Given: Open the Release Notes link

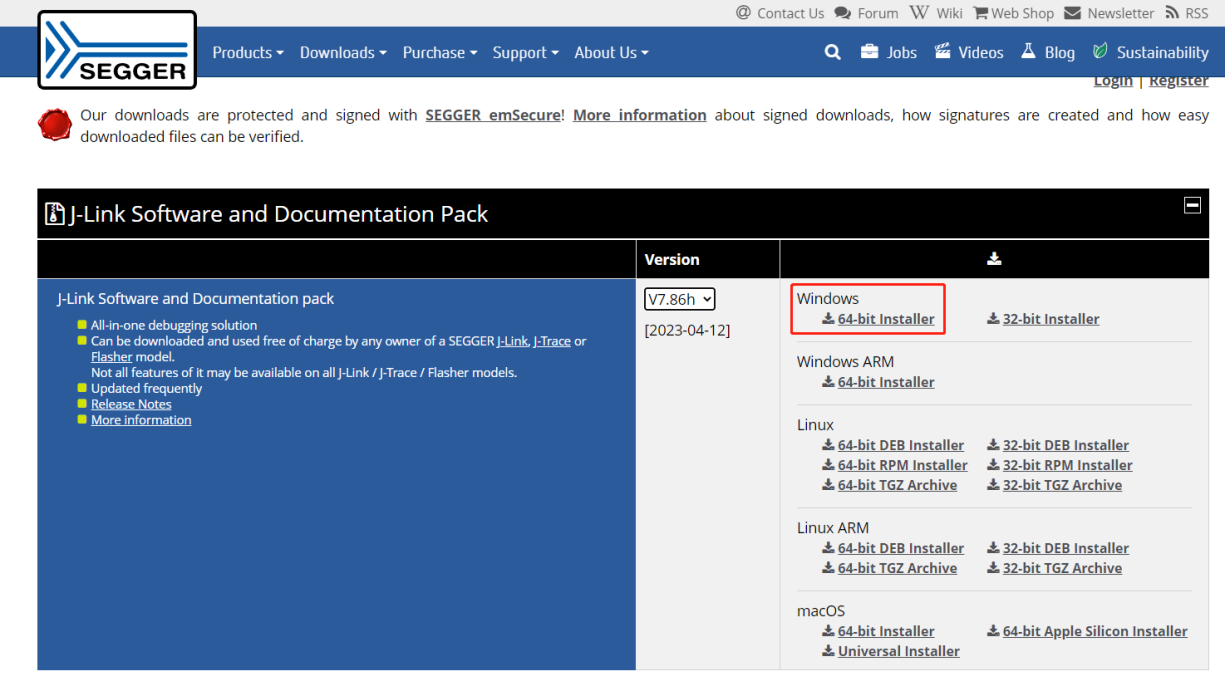Looking at the screenshot, I should (x=131, y=404).
